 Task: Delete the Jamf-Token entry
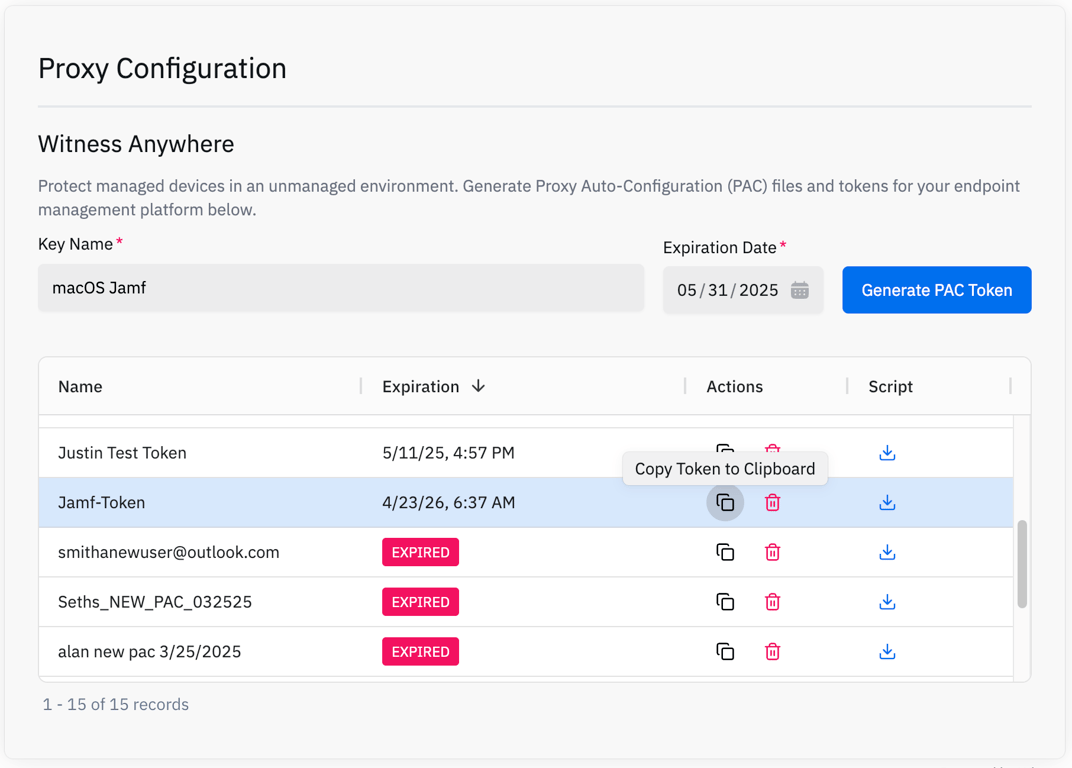pyautogui.click(x=772, y=503)
